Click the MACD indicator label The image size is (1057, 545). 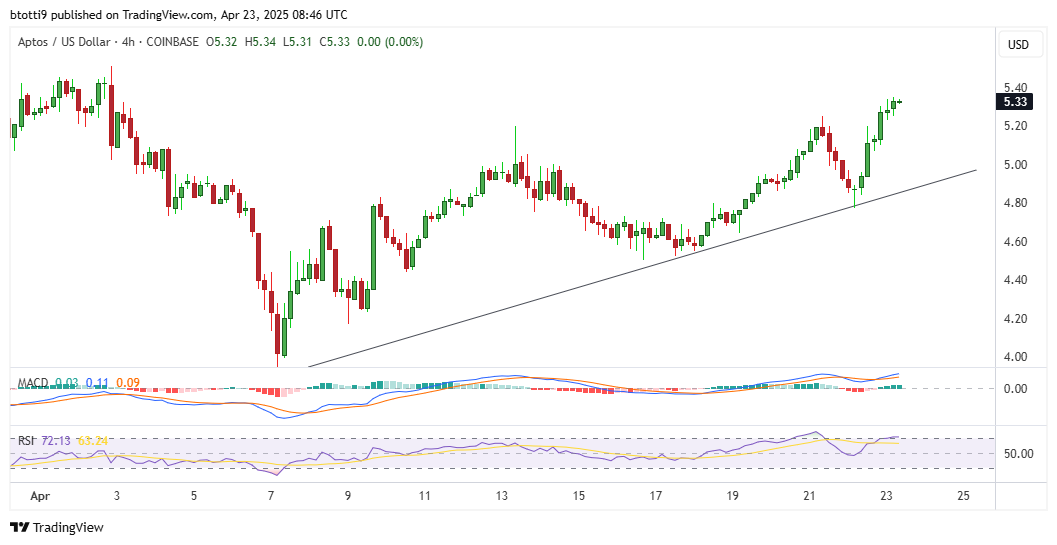point(33,383)
